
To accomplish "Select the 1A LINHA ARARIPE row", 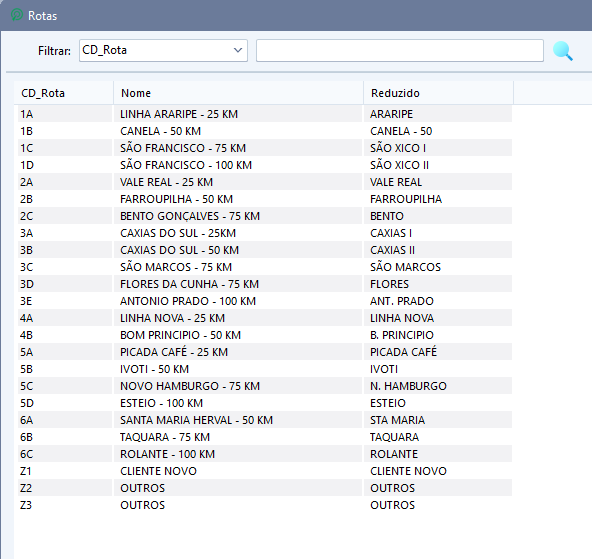I will point(265,114).
